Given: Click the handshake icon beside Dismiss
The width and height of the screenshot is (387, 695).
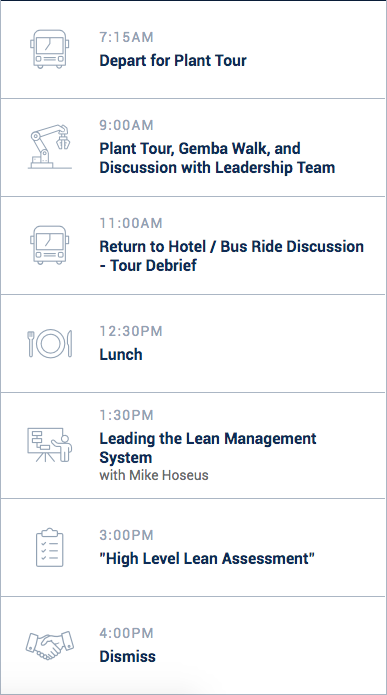Looking at the screenshot, I should [50, 645].
